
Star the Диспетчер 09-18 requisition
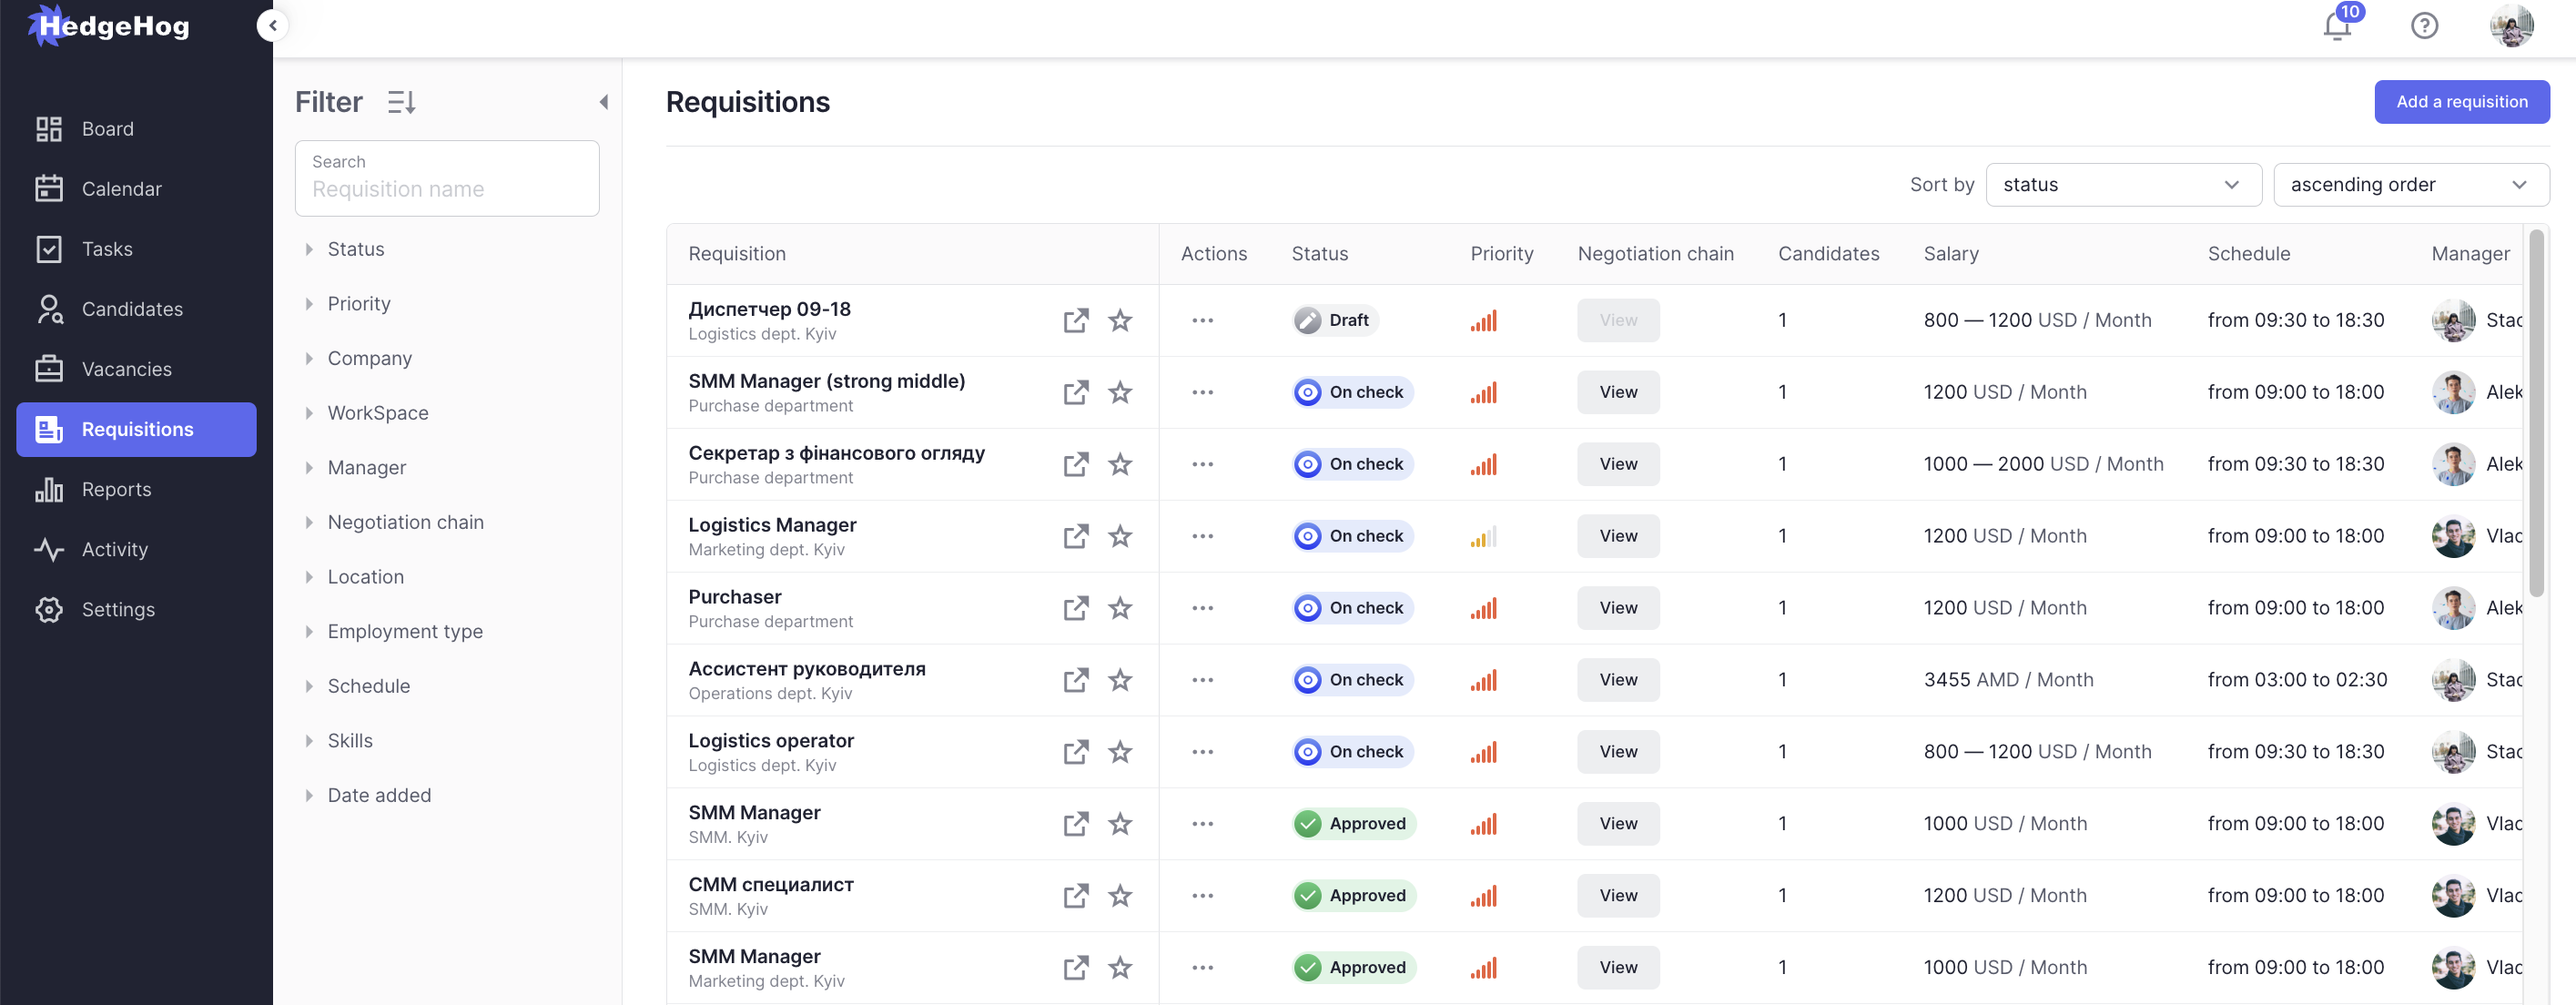point(1120,320)
